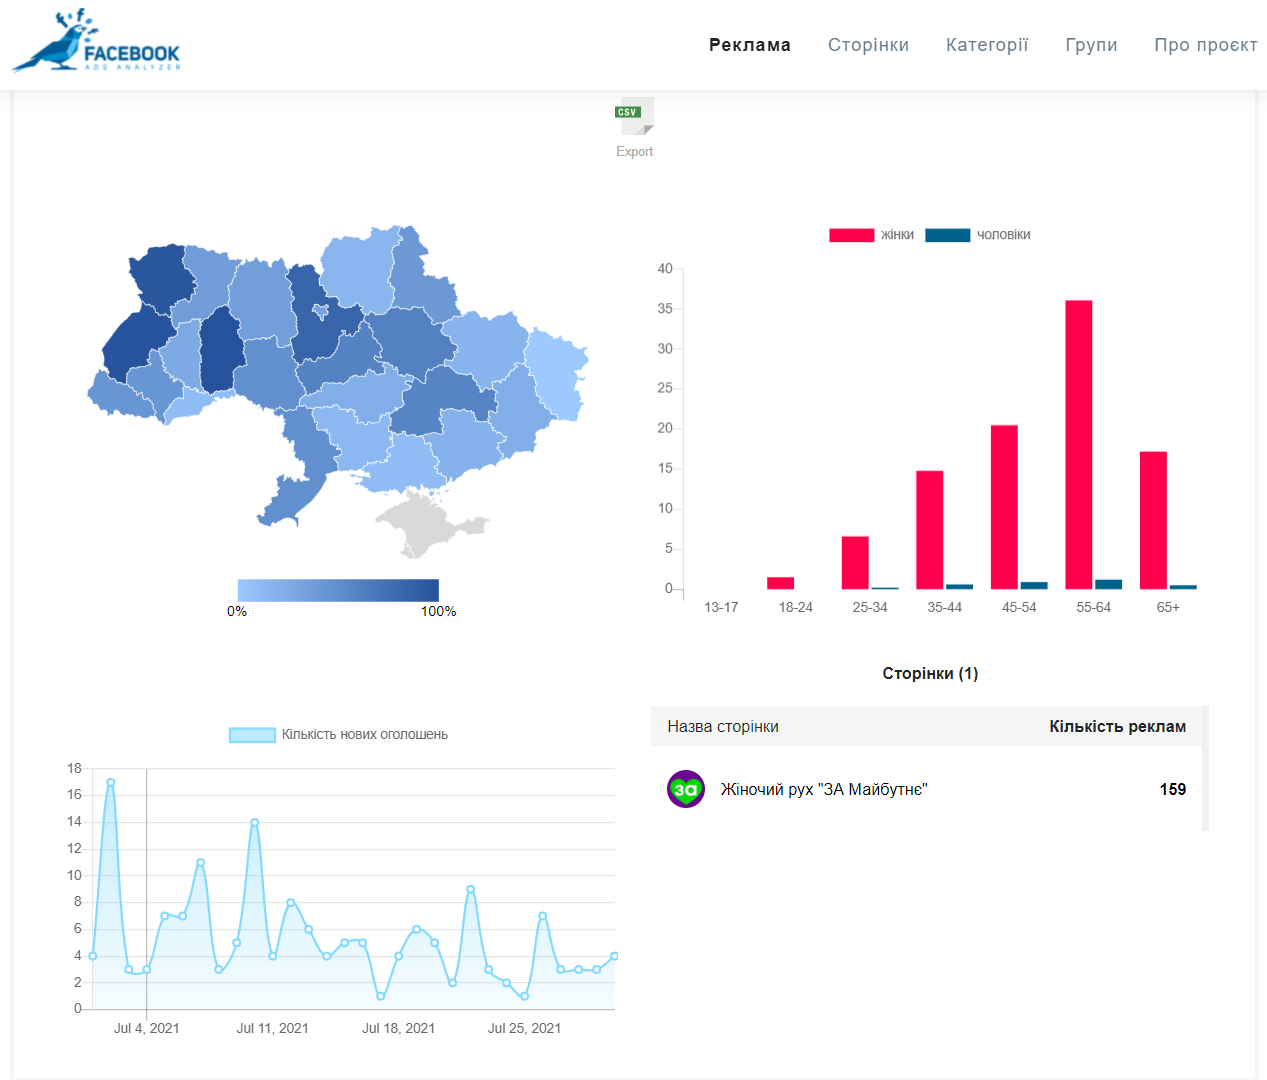Click the scrollbar beside the pages table

click(x=1204, y=768)
